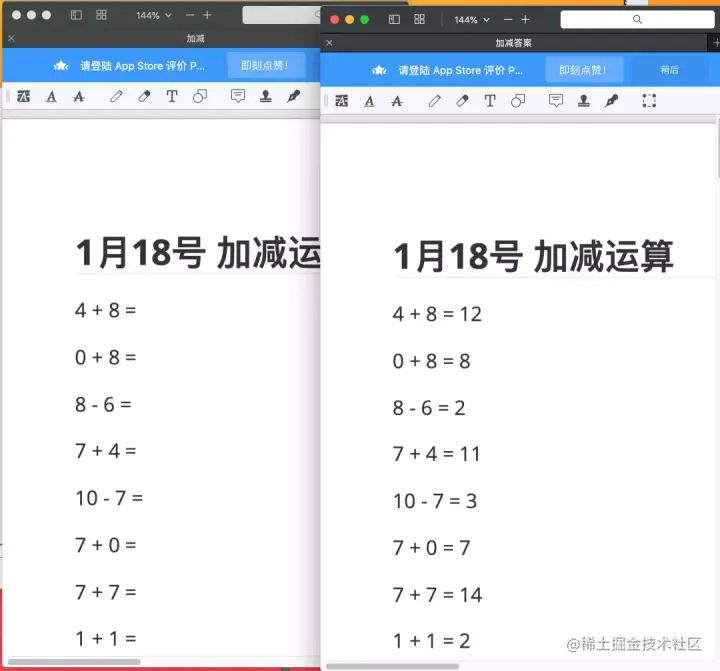Click 即刻点赞! button in 加减答案 window
The image size is (720, 671).
pos(584,70)
